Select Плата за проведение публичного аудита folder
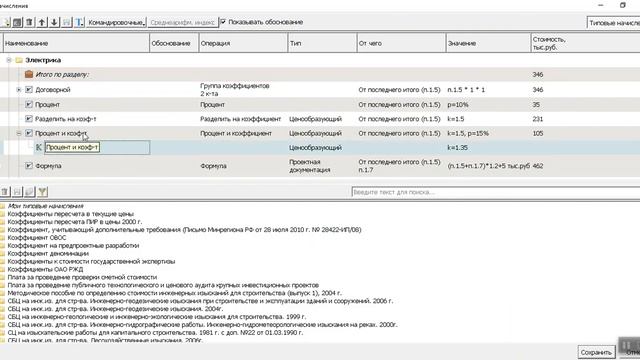This screenshot has width=640, height=360. pyautogui.click(x=163, y=285)
